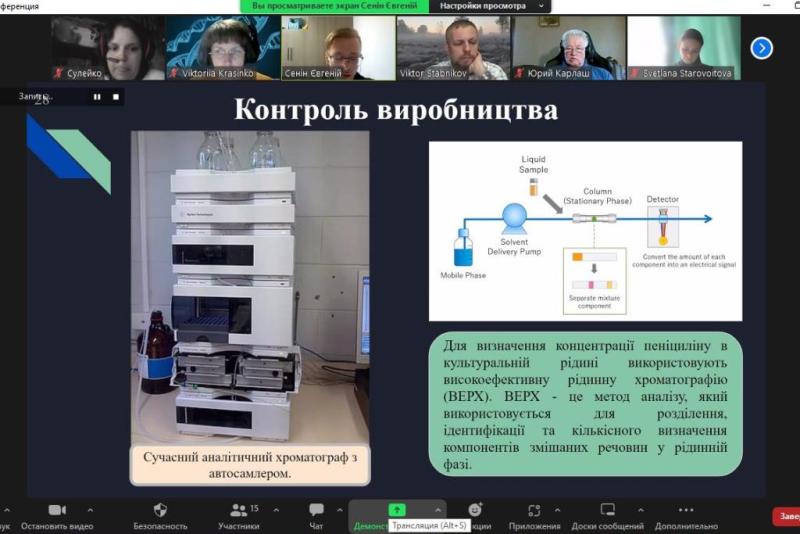Click the Detector label in diagram
Image resolution: width=800 pixels, height=534 pixels.
[x=663, y=199]
